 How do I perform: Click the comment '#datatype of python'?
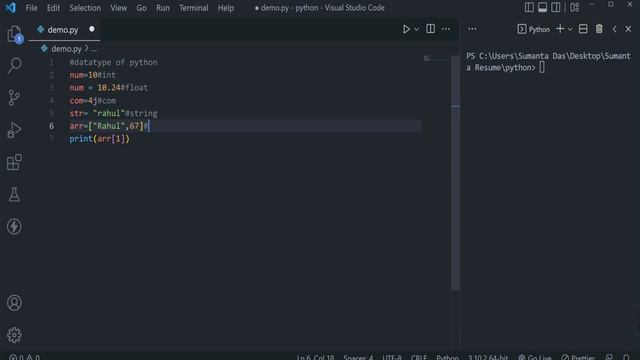[x=113, y=62]
